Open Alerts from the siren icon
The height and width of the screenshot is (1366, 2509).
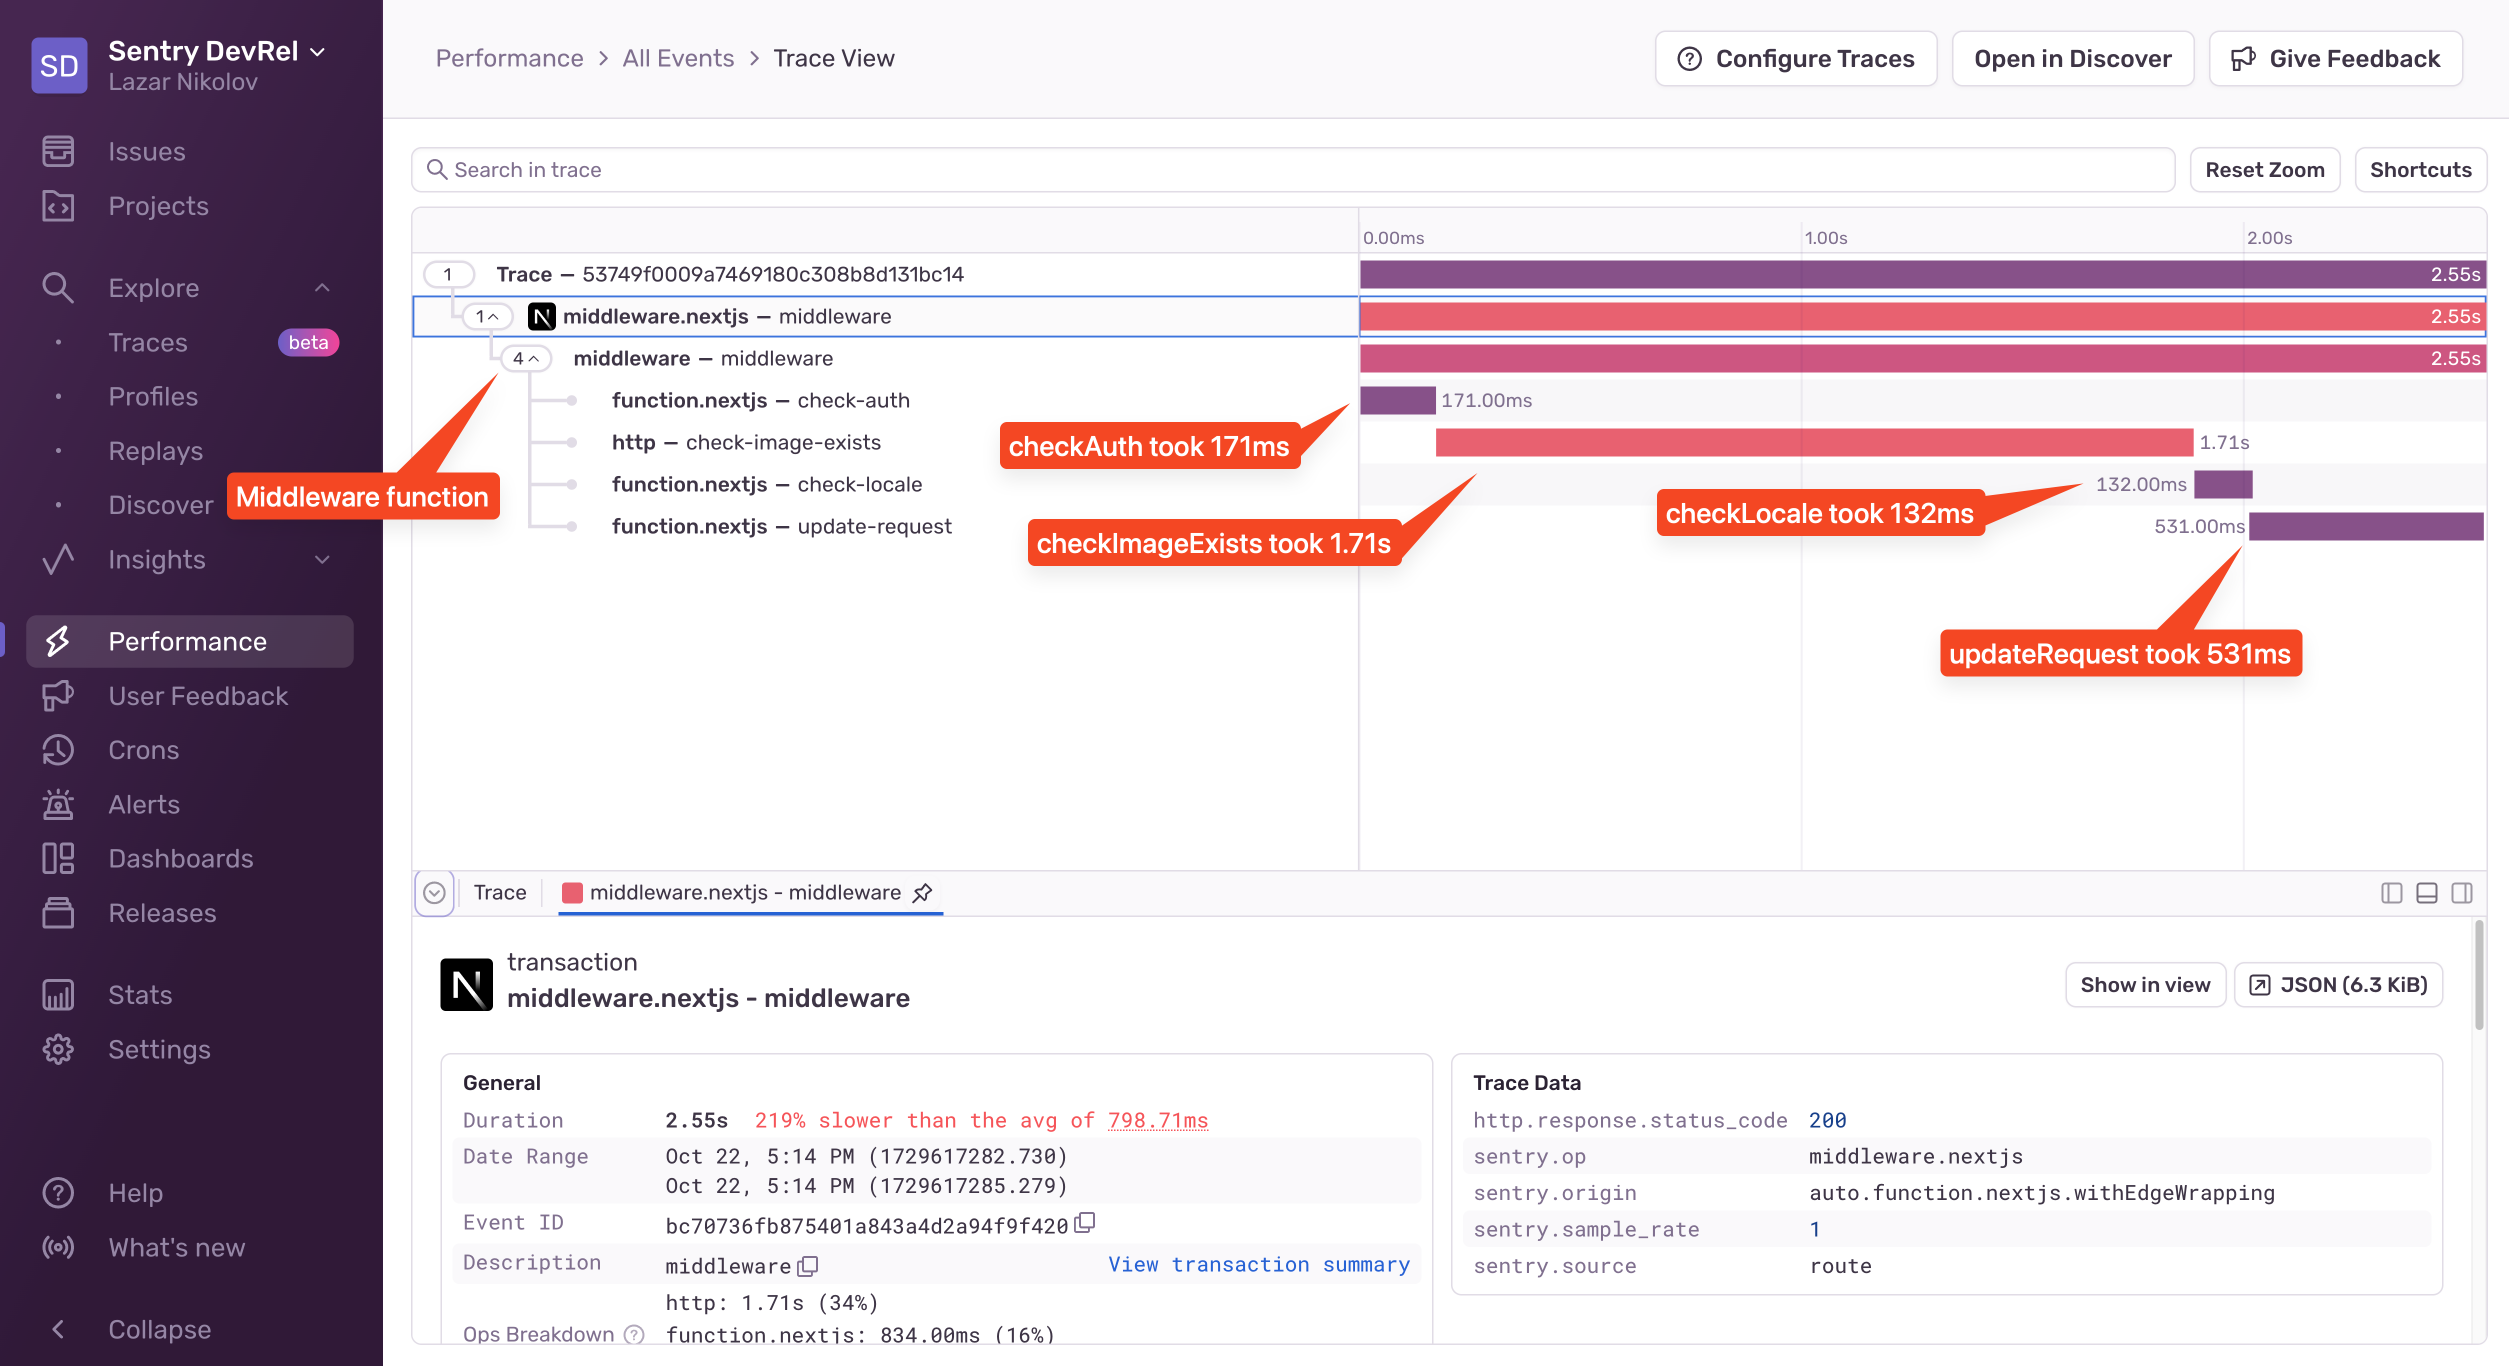[58, 804]
